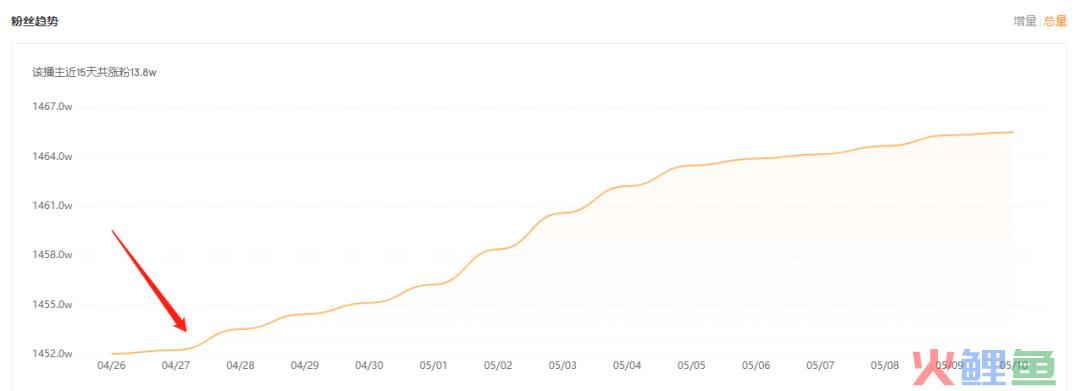Click the 火鲤鱼 watermark logo
Viewport: 1080px width, 391px height.
tap(984, 366)
